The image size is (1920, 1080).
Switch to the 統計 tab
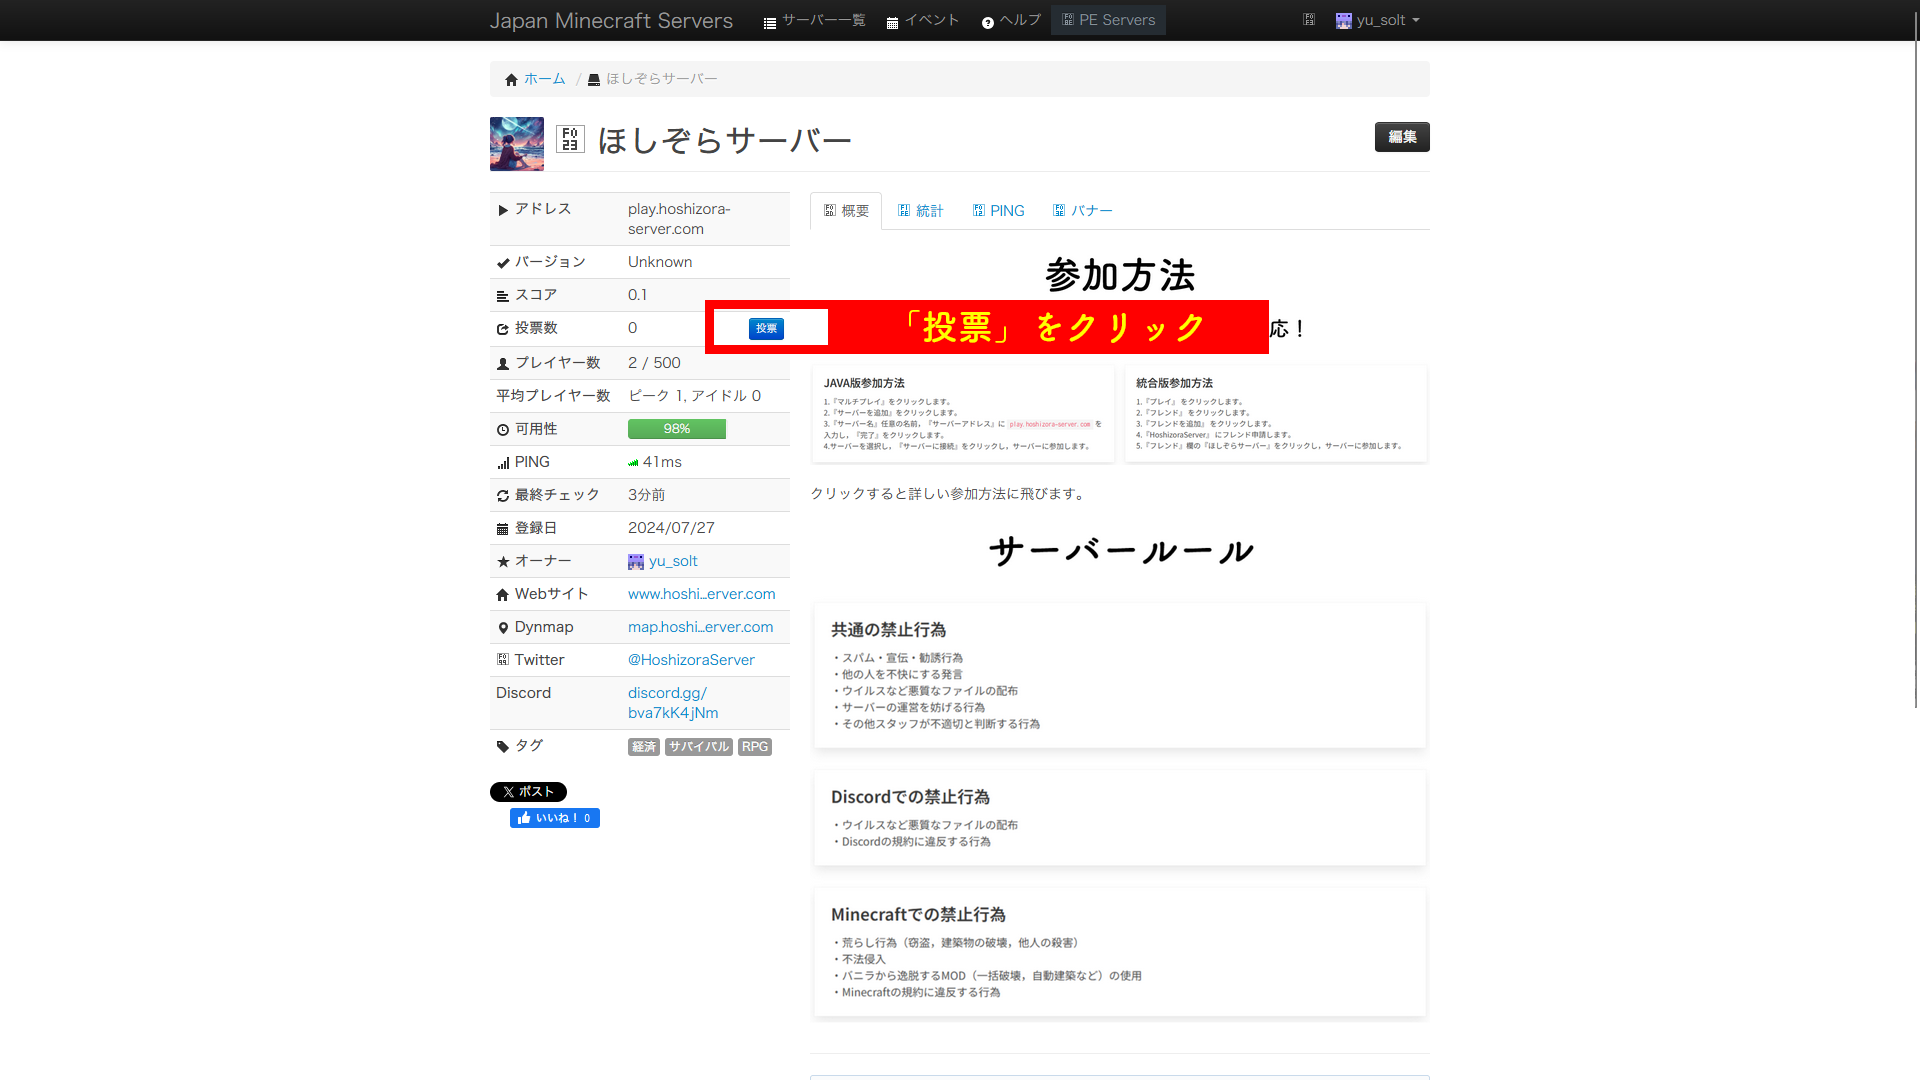[920, 211]
